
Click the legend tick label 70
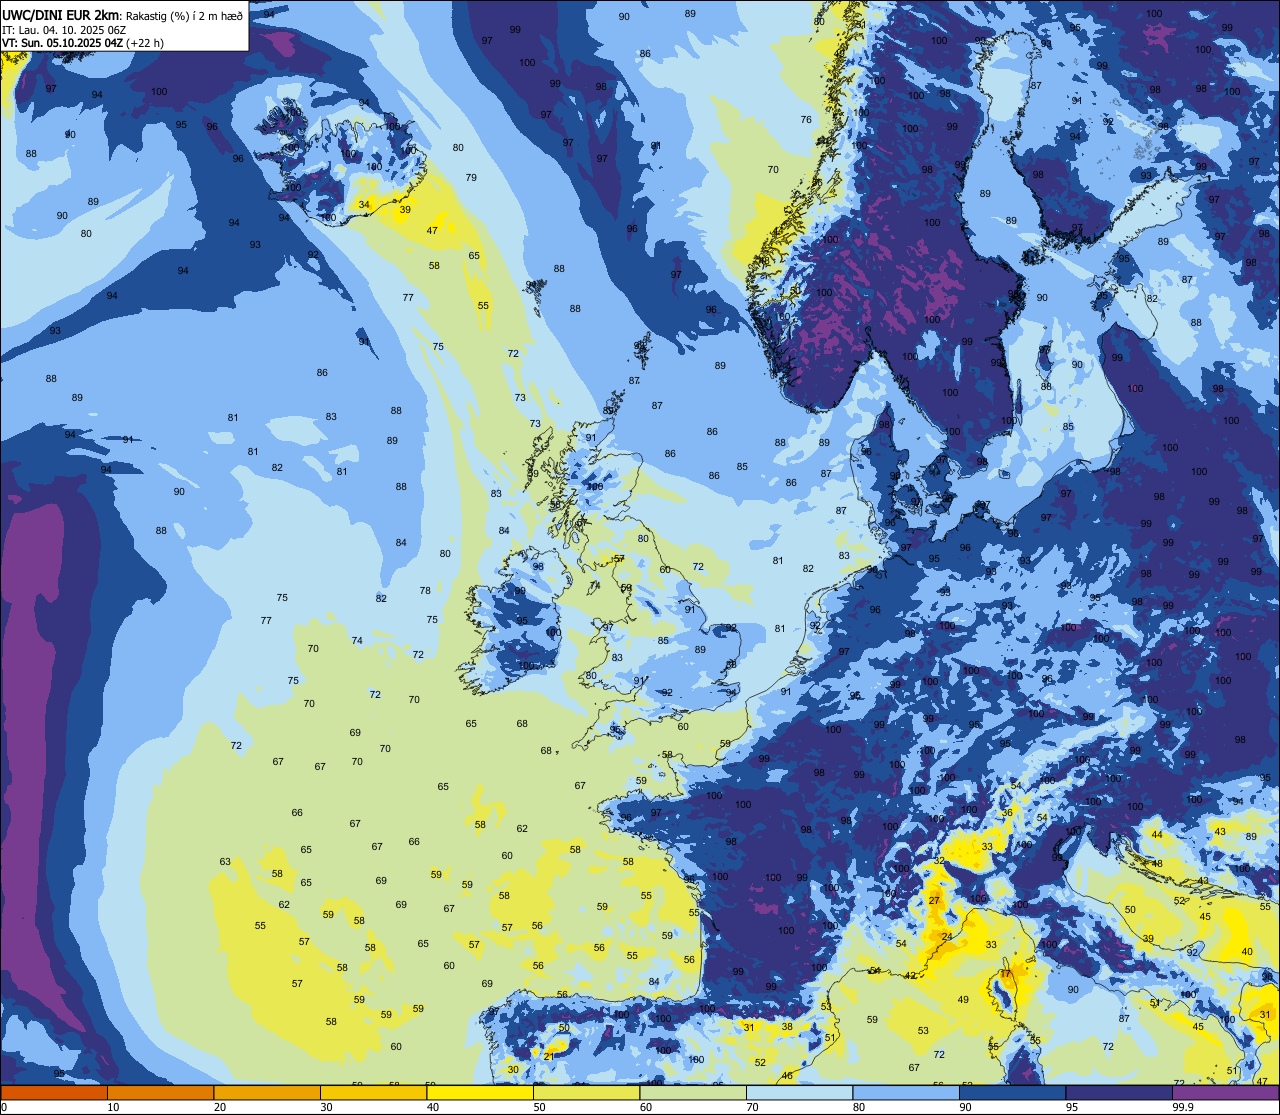tap(752, 1106)
